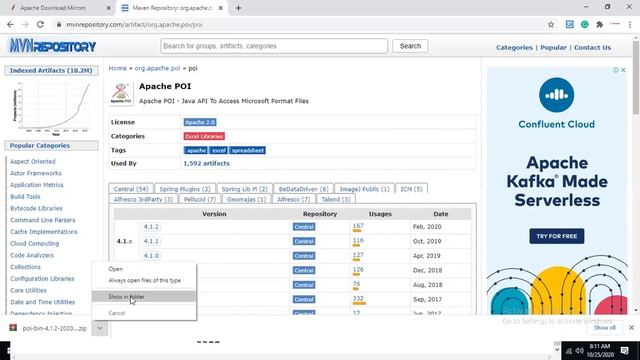Go back using browser back arrow

tap(10, 24)
